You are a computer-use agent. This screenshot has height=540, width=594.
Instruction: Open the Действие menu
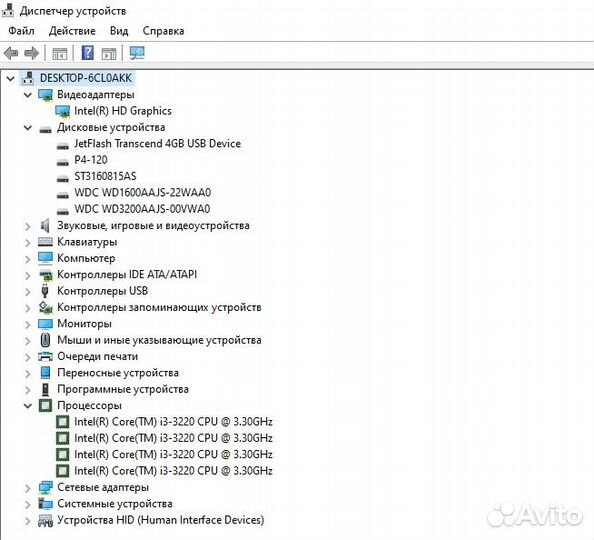[72, 31]
